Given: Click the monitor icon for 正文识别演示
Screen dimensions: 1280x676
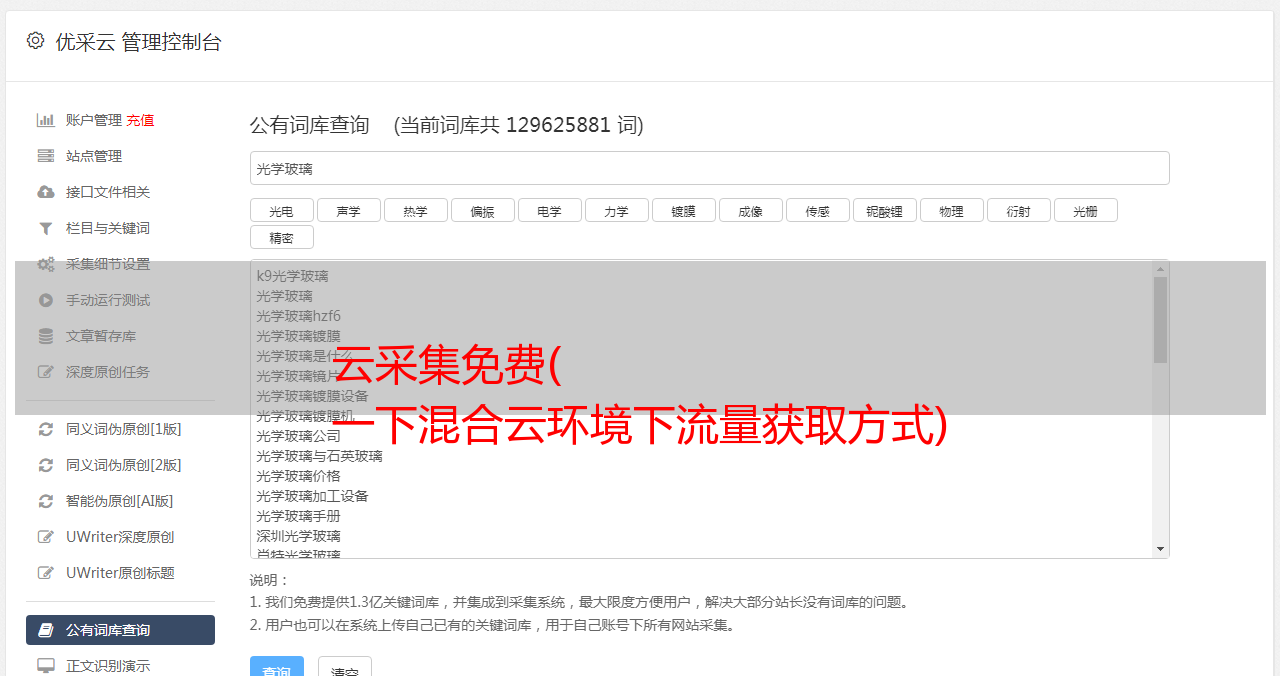Looking at the screenshot, I should [x=45, y=666].
